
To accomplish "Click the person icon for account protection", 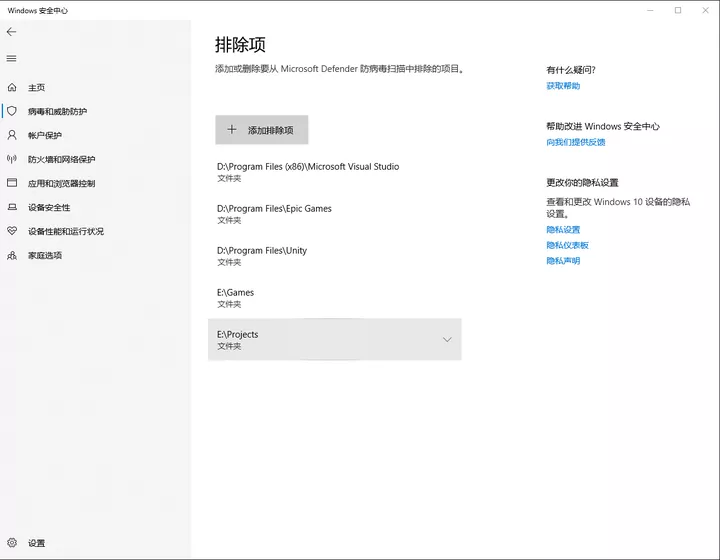I will (12, 135).
